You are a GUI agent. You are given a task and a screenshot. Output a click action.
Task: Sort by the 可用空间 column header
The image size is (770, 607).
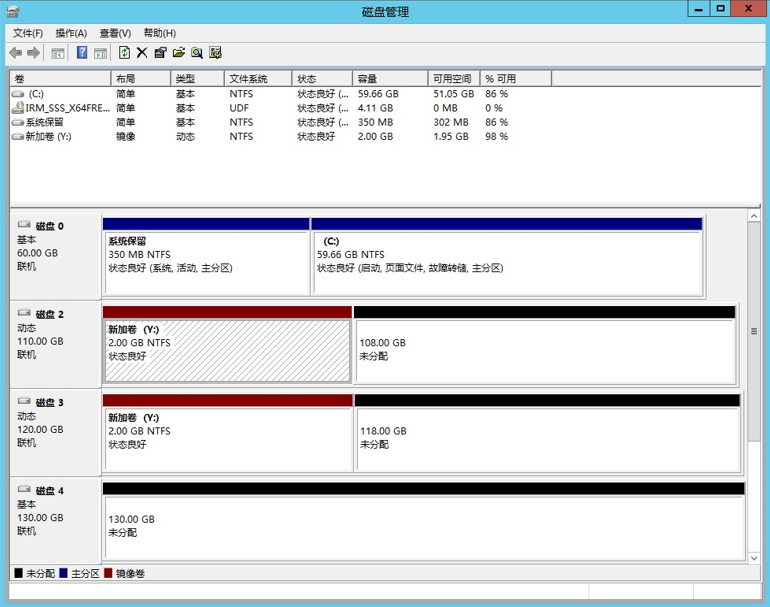click(x=454, y=79)
